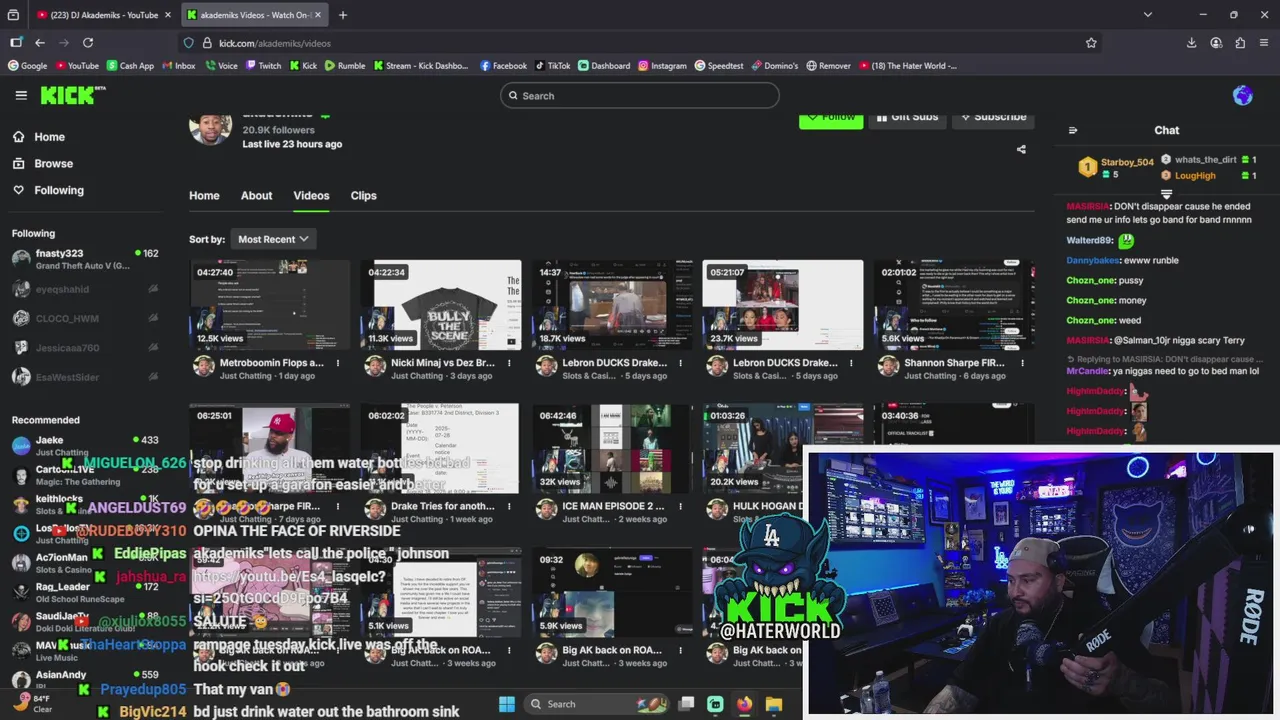Click the green Follow button
The width and height of the screenshot is (1280, 720).
[x=831, y=117]
